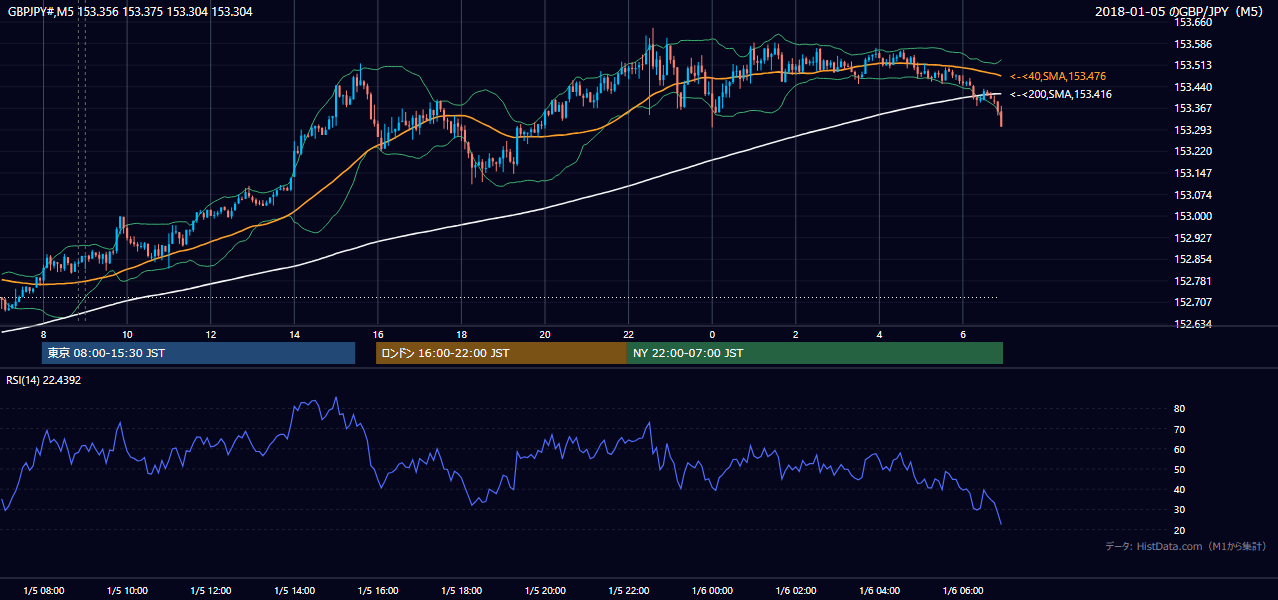Viewport: 1278px width, 600px height.
Task: Select the ロンドン 16:00-22:00 JST session bar
Action: 501,353
